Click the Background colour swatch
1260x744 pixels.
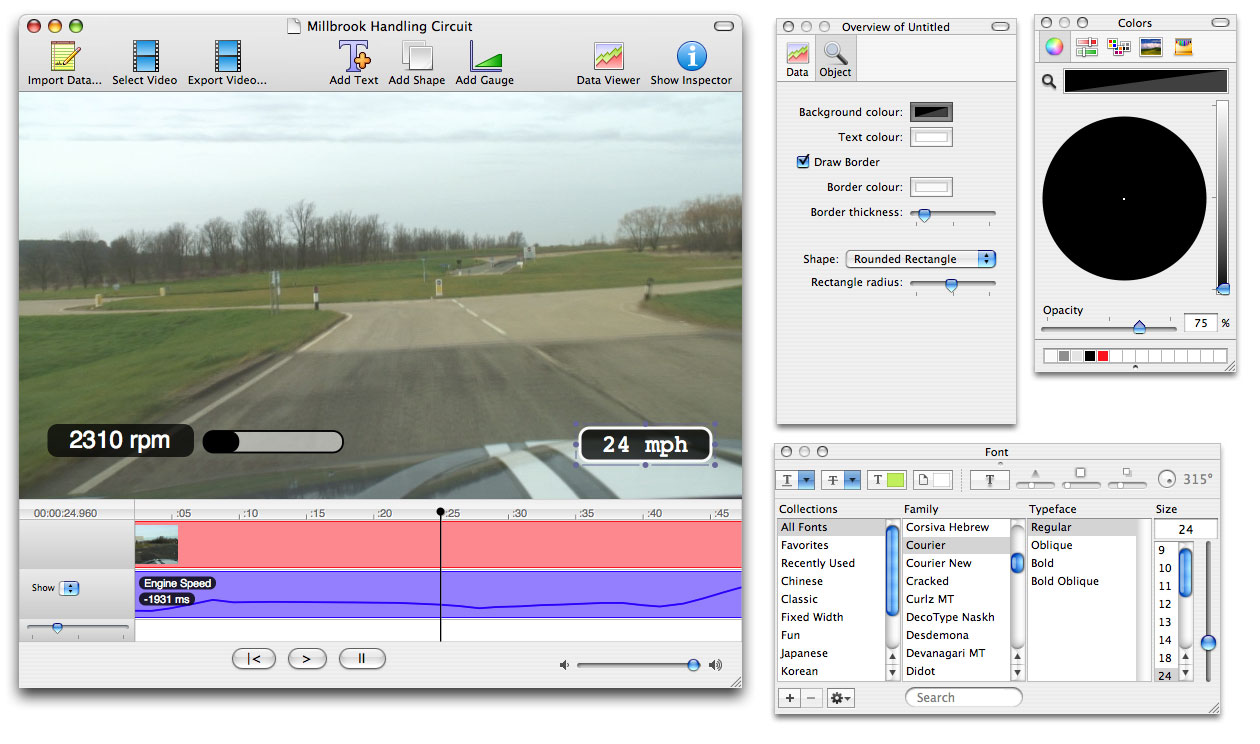[930, 112]
